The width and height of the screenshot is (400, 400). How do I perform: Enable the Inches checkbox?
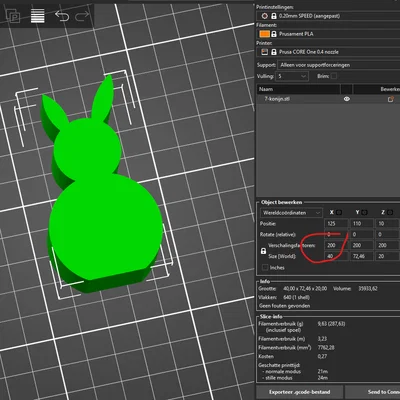coord(265,267)
